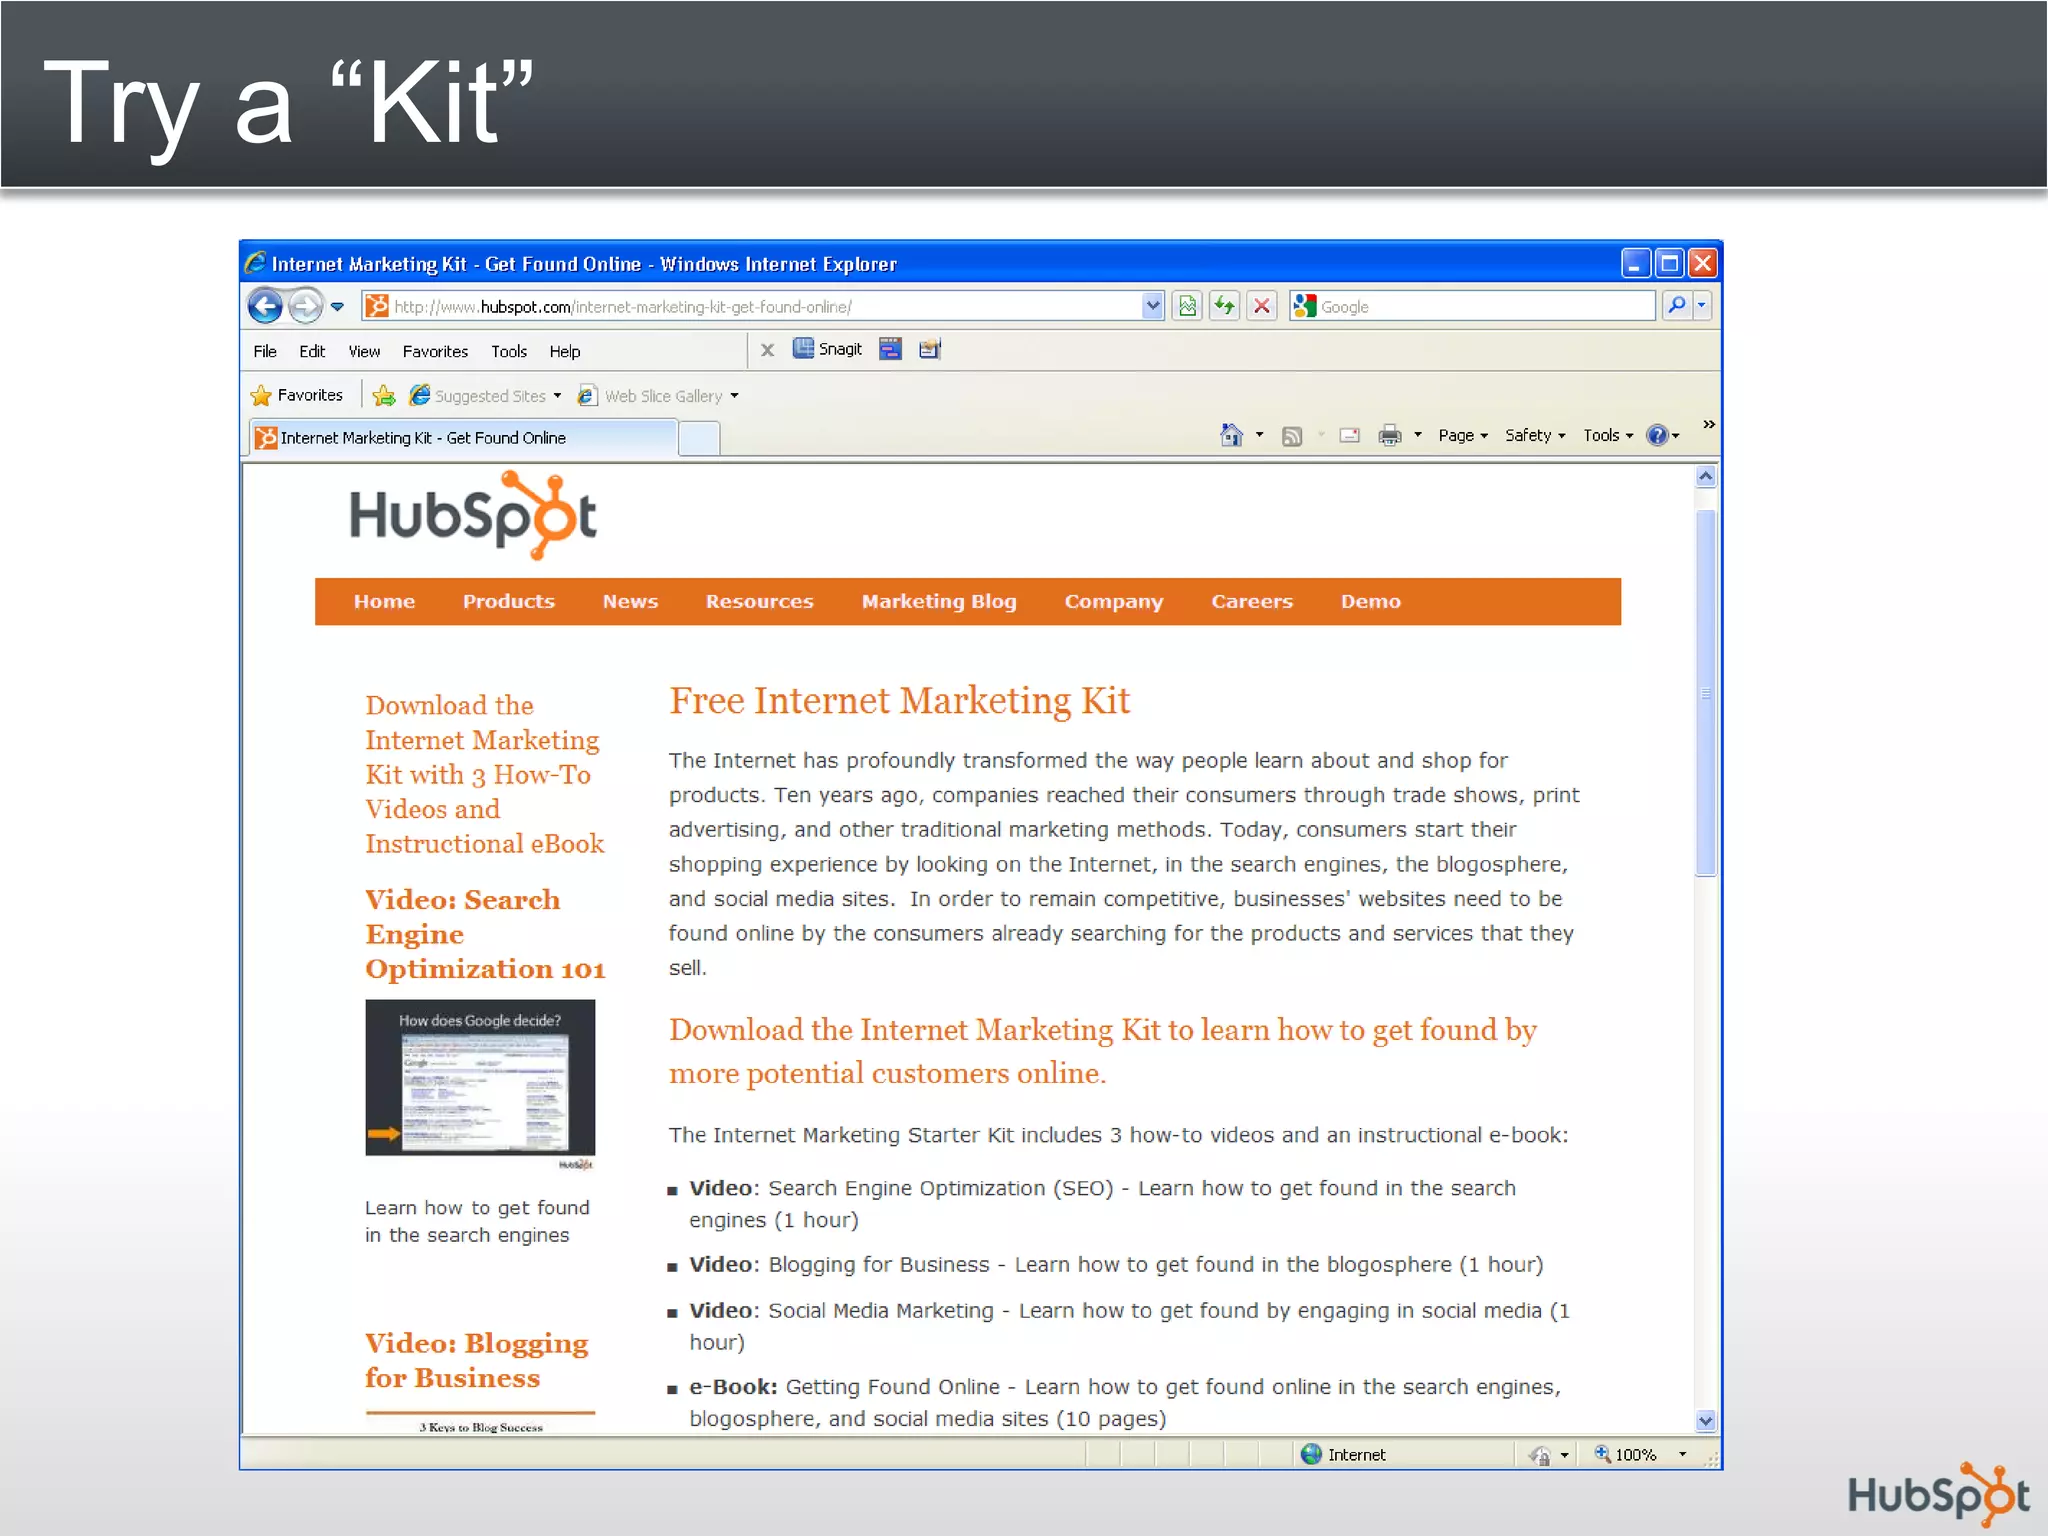Click the Read Mail icon

tap(1349, 435)
